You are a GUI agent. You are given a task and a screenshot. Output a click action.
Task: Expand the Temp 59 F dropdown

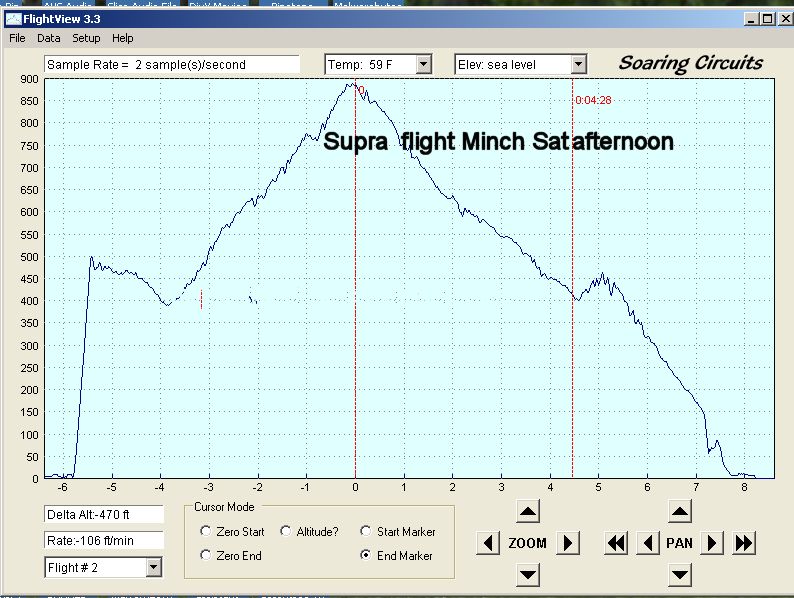coord(424,64)
